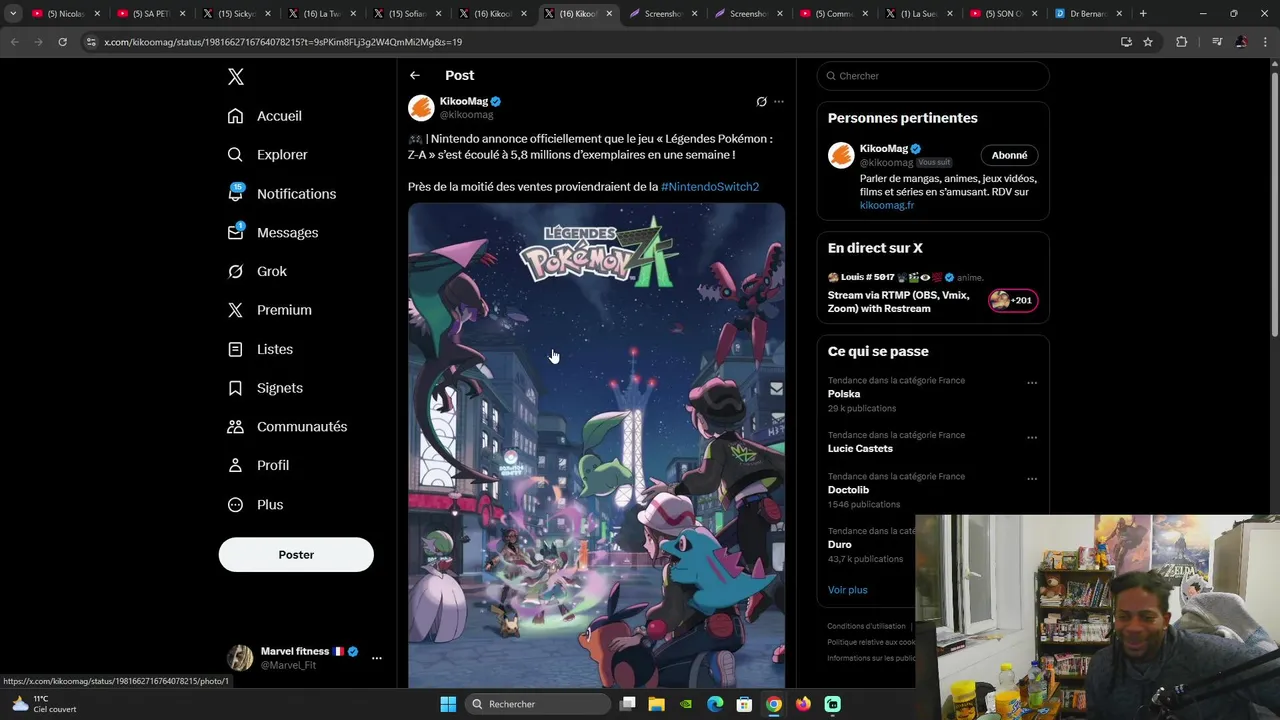Open the Stream via RTMP live broadcast
Image resolution: width=1280 pixels, height=720 pixels.
(900, 302)
